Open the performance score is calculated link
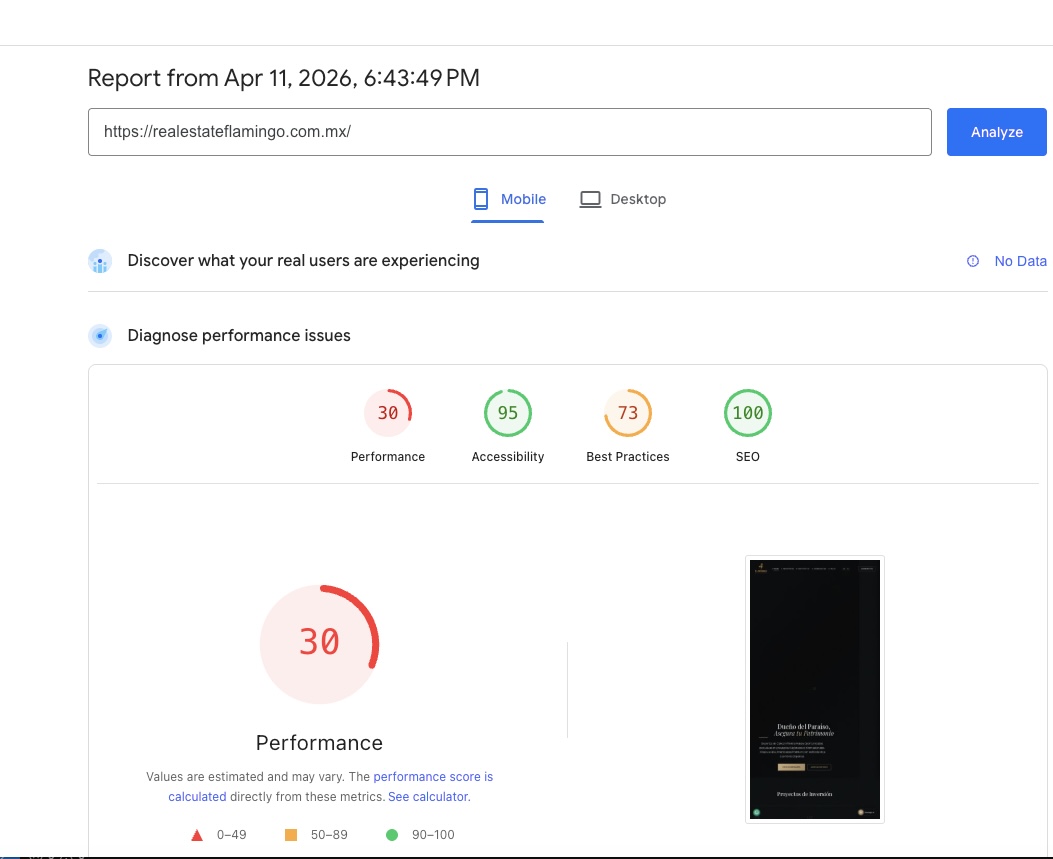This screenshot has width=1053, height=859. coord(433,776)
